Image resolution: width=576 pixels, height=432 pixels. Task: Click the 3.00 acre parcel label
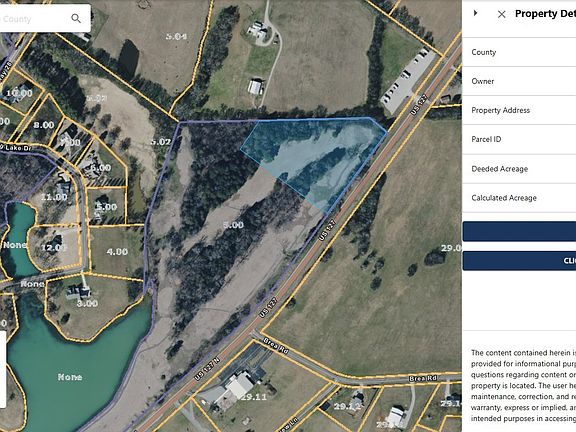[87, 303]
